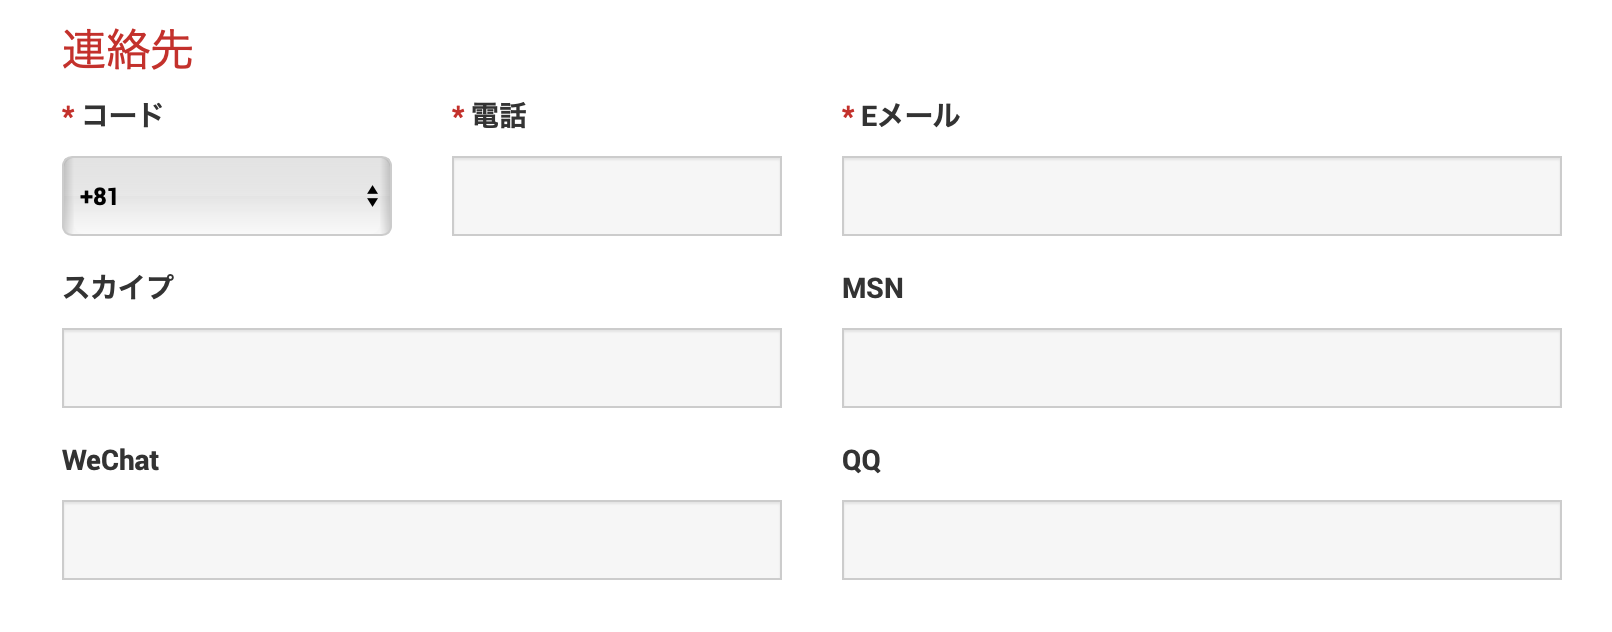The height and width of the screenshot is (632, 1612).
Task: Click the スカイプ field label
Action: (x=118, y=288)
